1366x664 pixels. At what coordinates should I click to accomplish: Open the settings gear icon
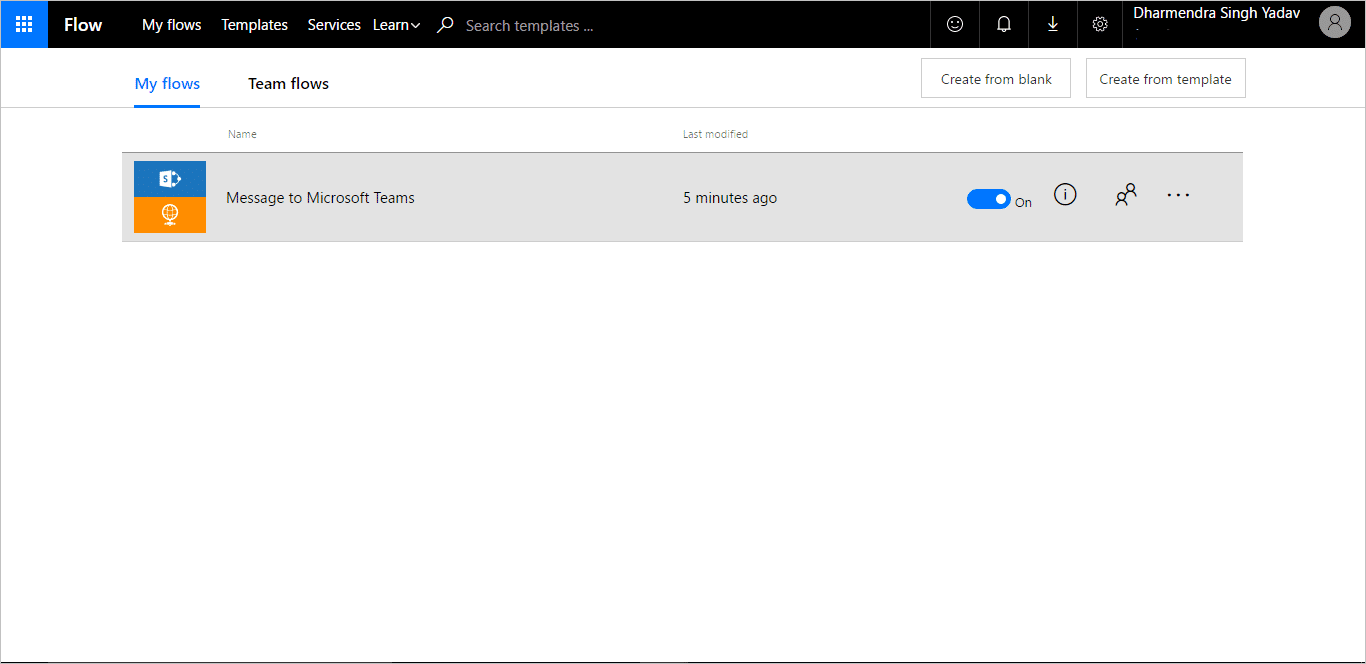(1100, 24)
